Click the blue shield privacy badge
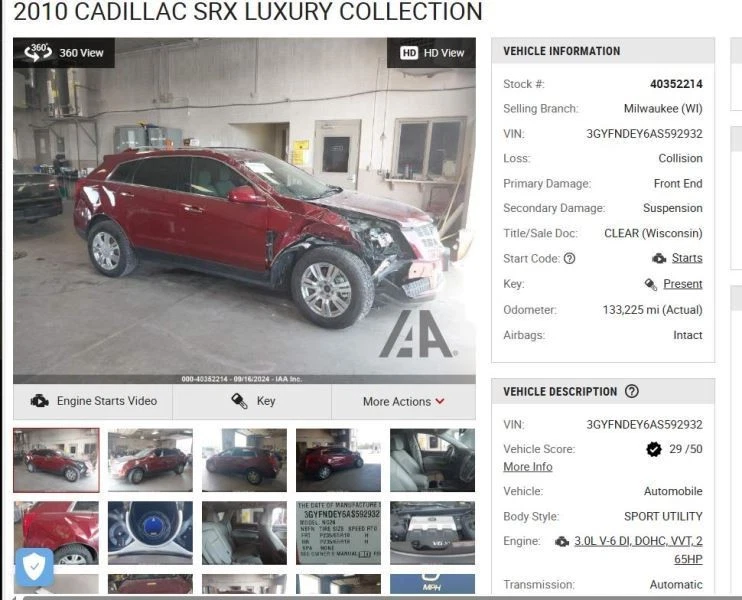This screenshot has height=600, width=742. [x=35, y=567]
